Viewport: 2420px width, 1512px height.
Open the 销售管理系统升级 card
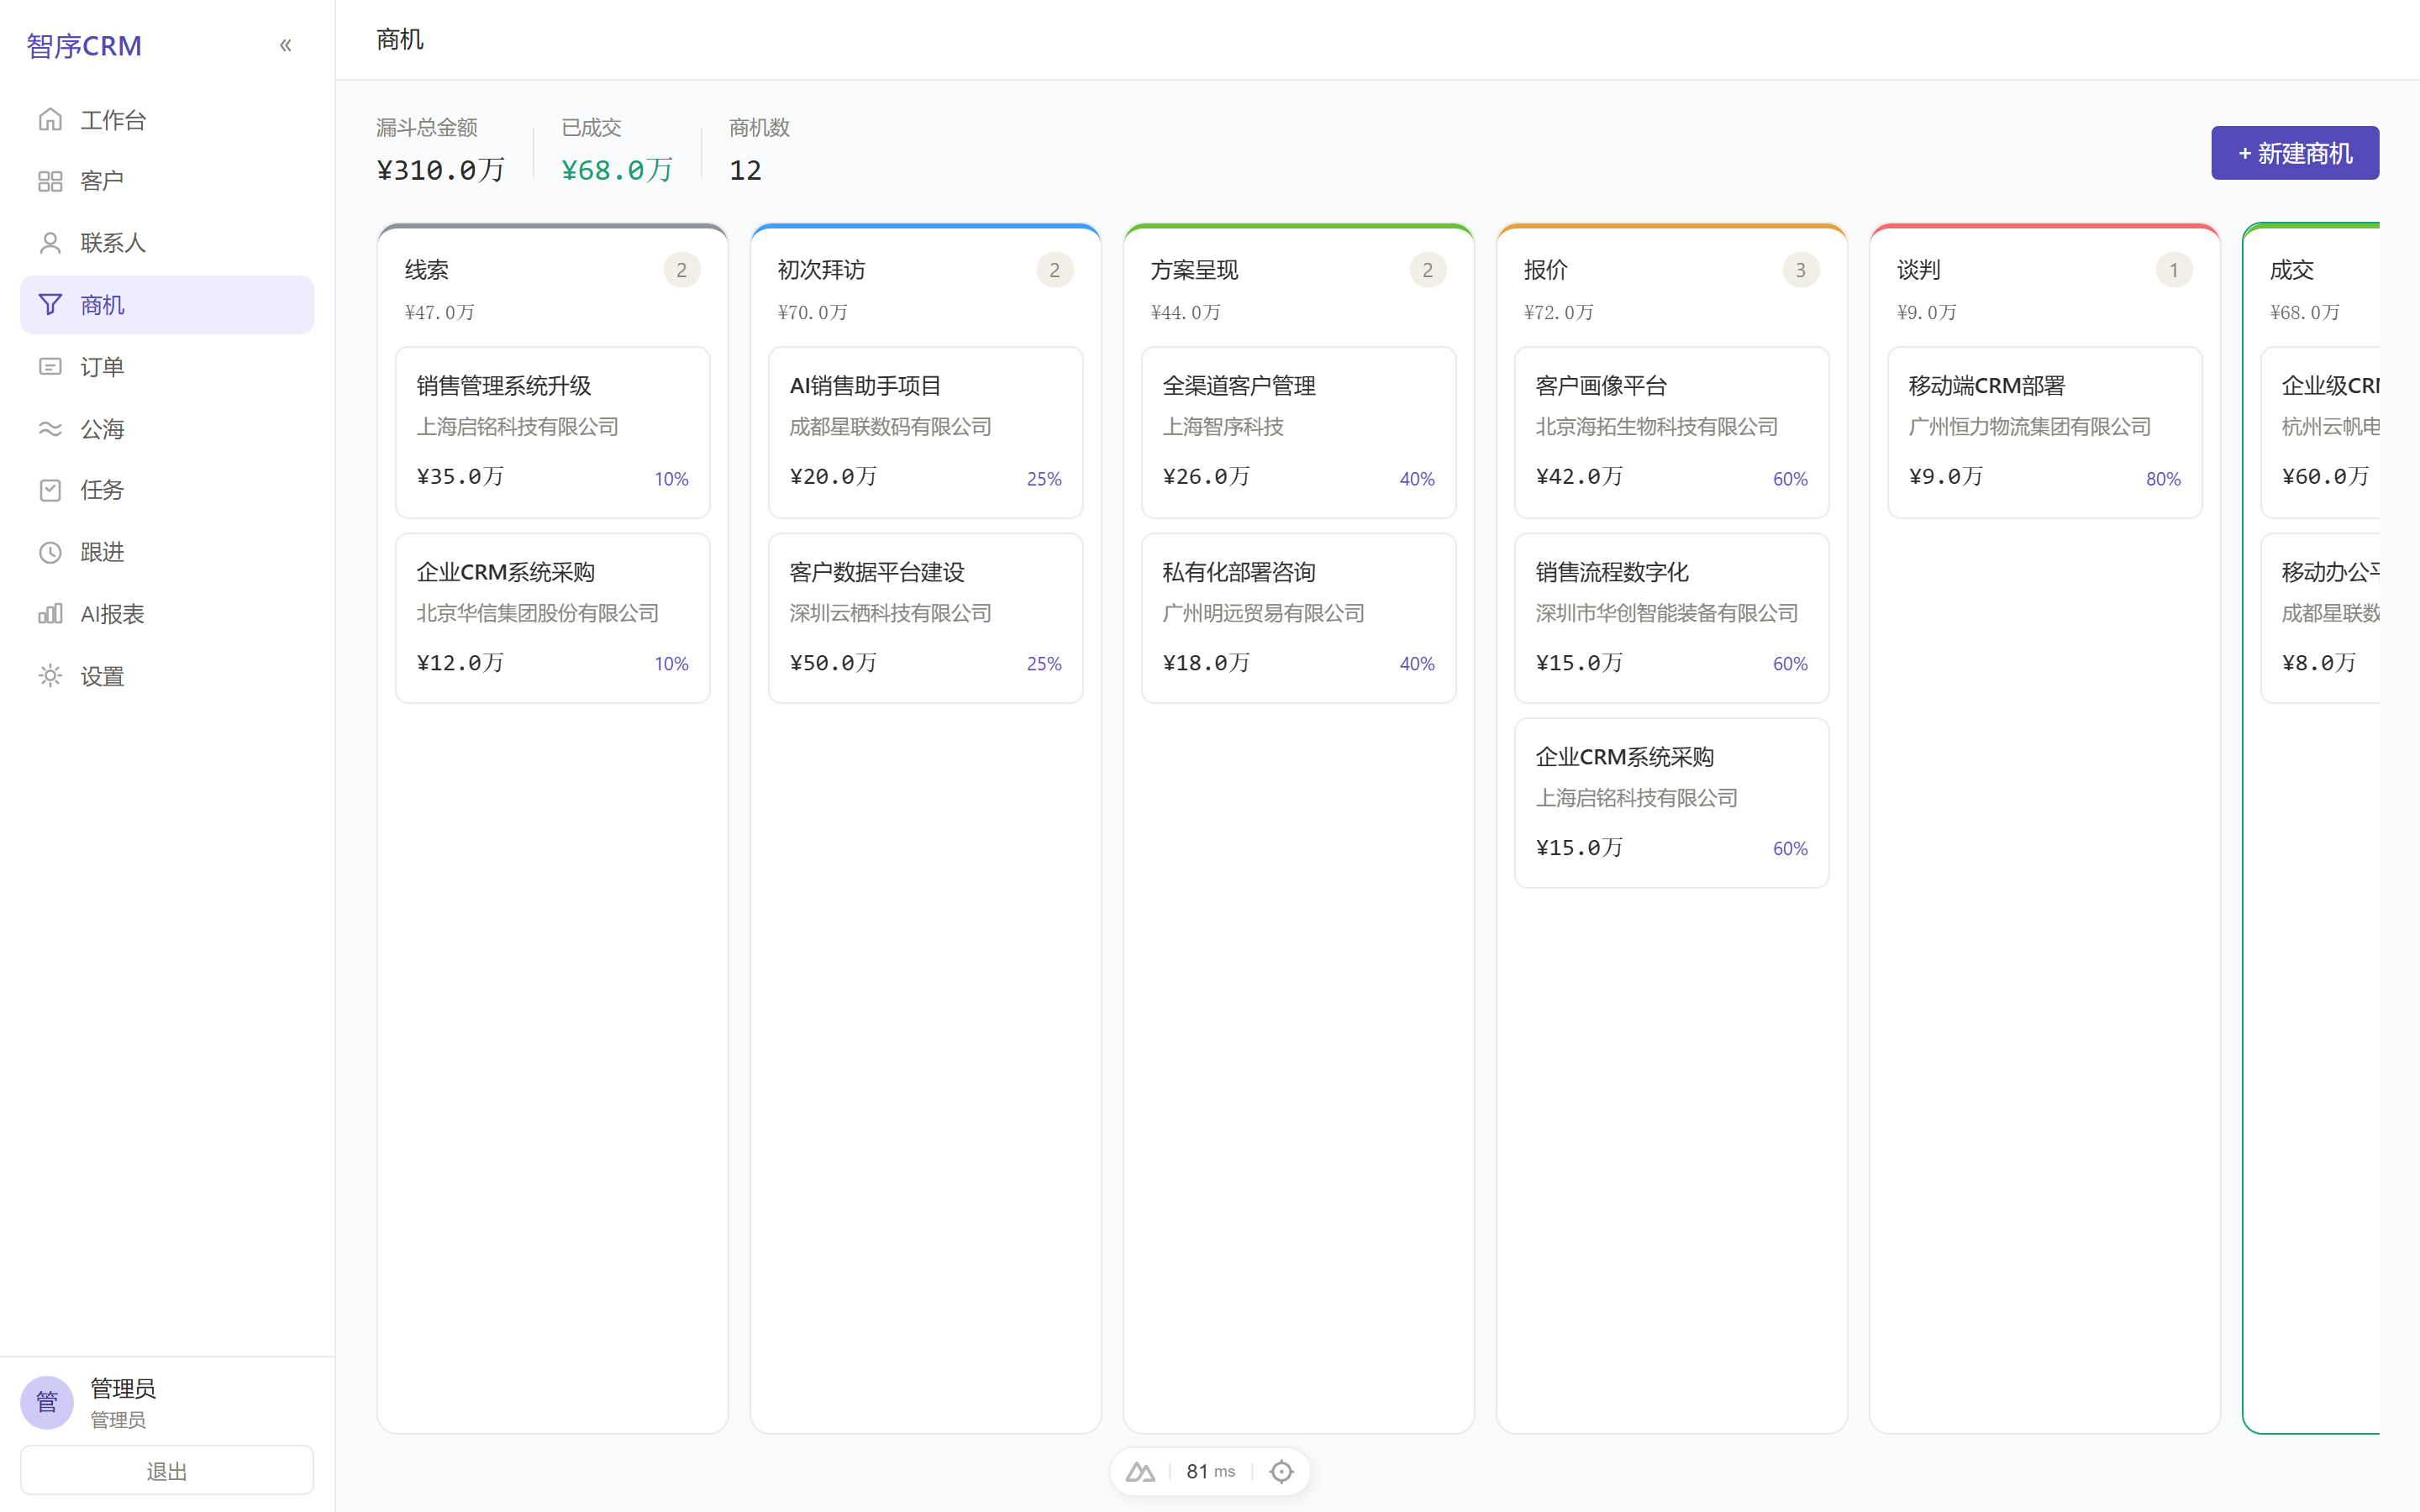tap(553, 432)
